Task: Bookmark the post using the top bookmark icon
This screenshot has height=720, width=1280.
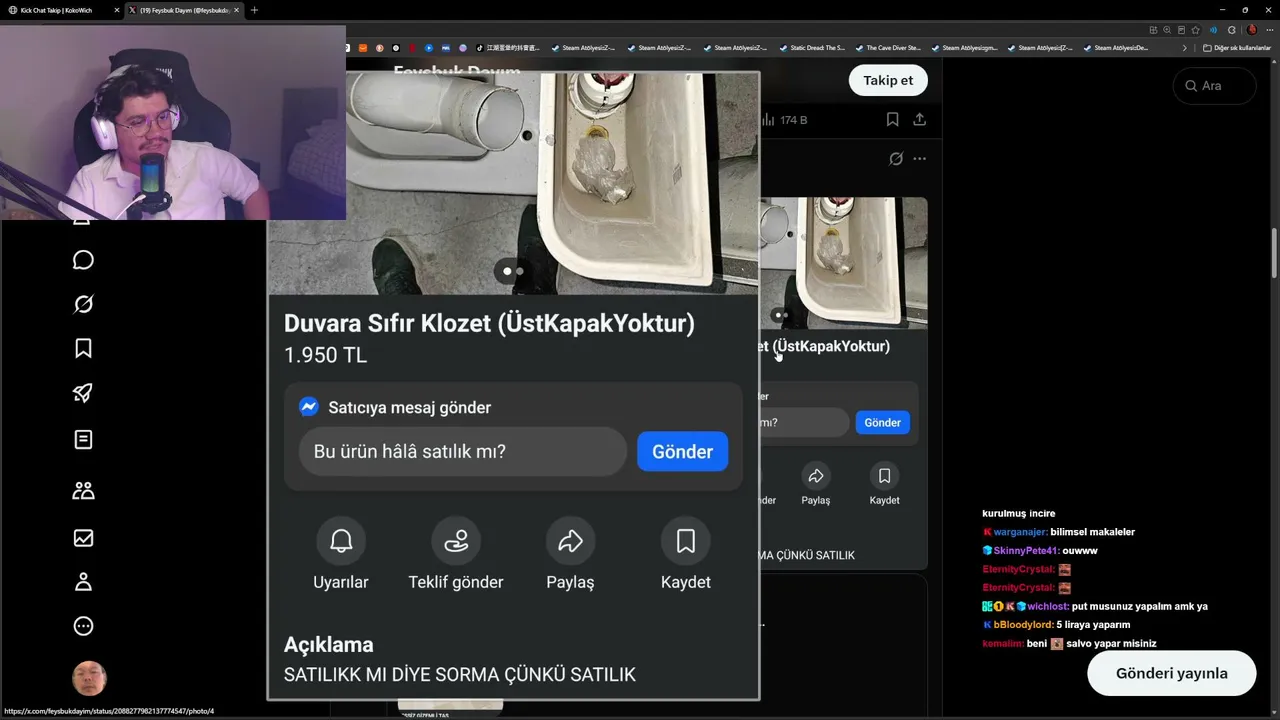Action: click(x=892, y=120)
